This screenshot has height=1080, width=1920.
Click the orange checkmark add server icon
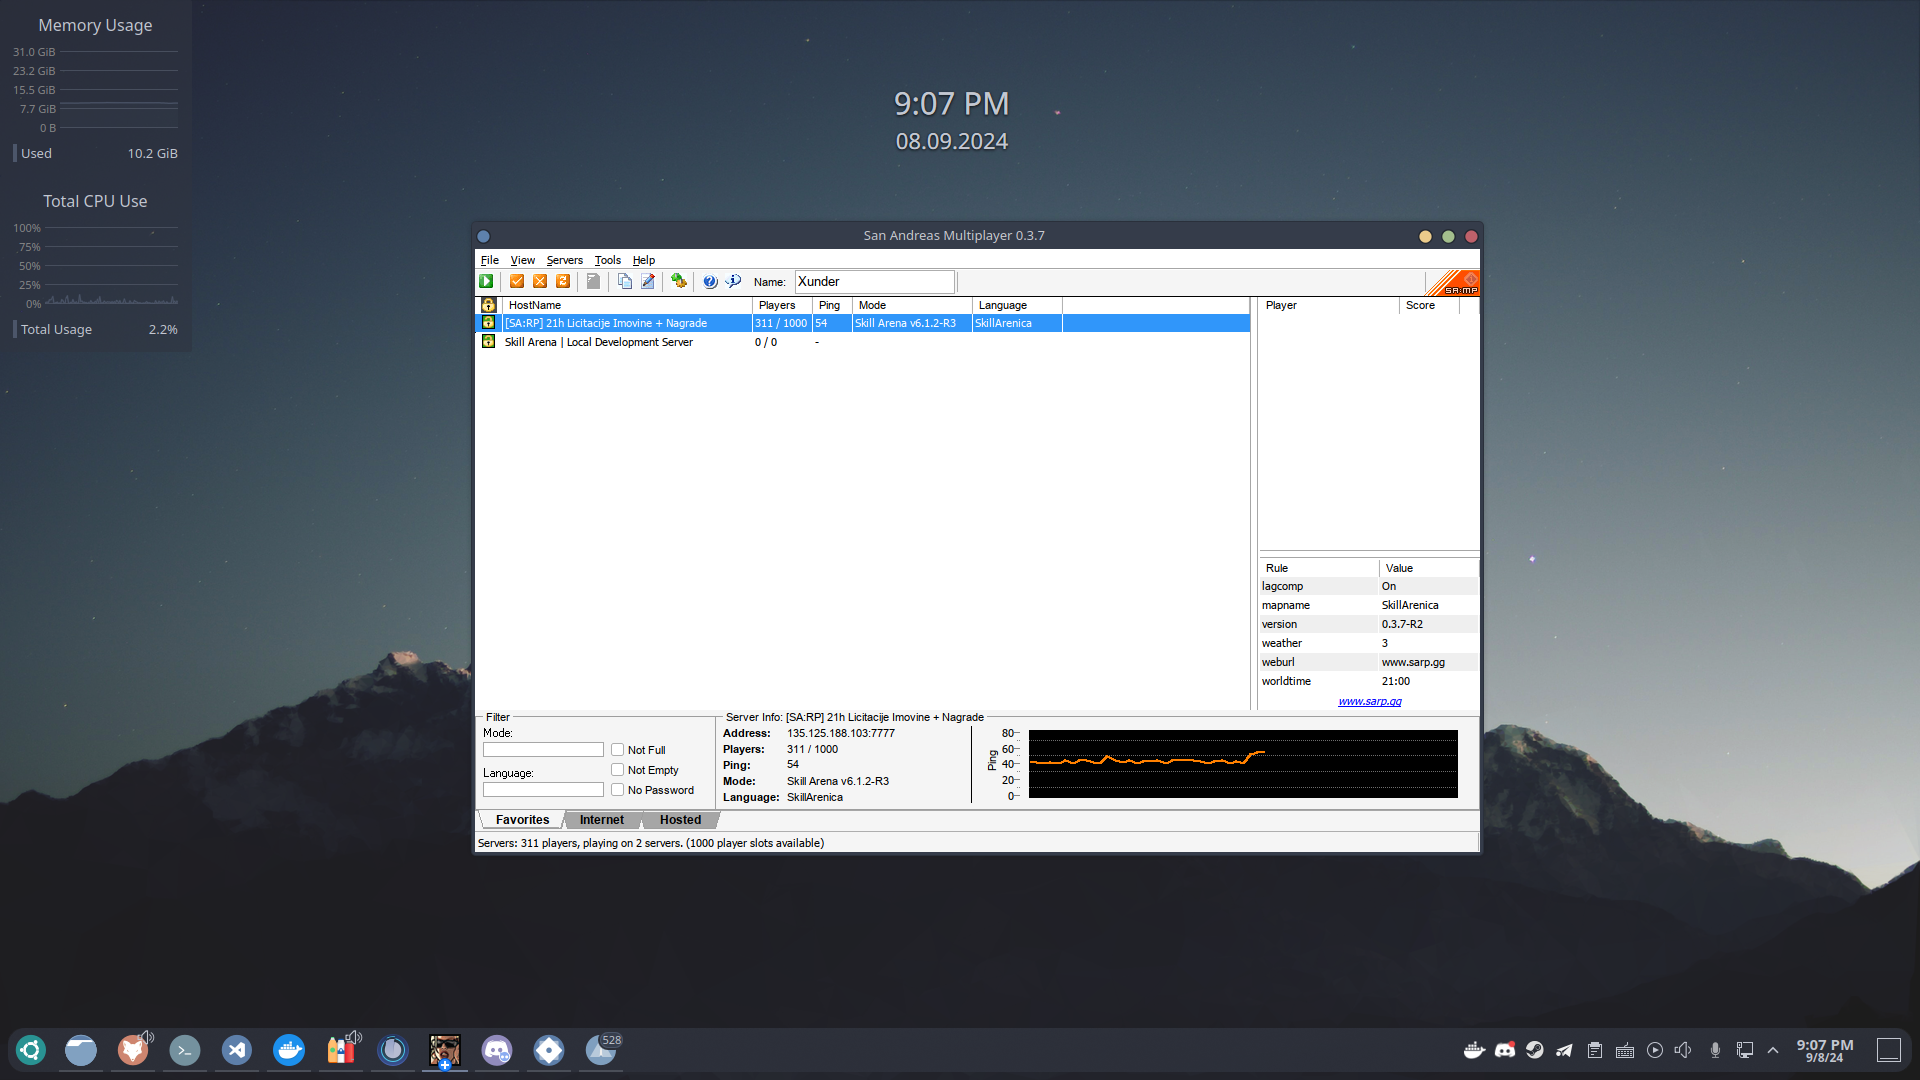point(517,282)
